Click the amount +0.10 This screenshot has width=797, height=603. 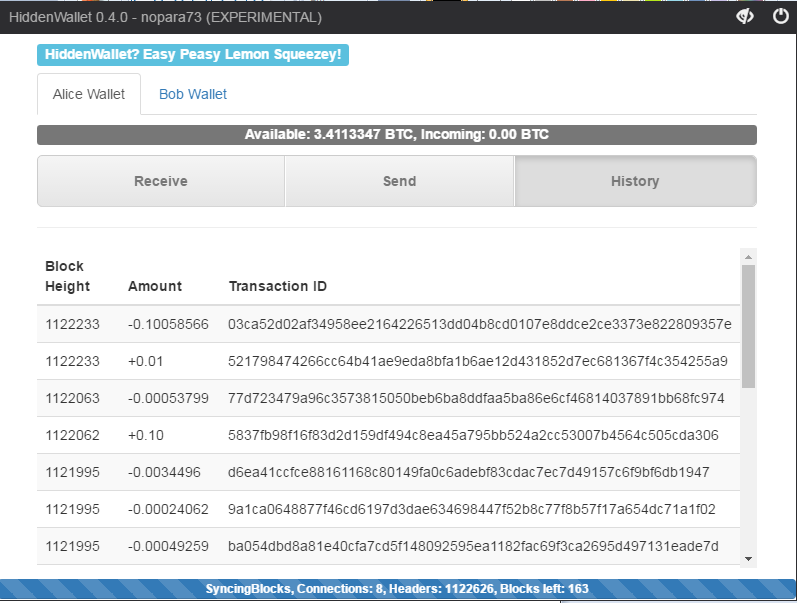pyautogui.click(x=145, y=435)
